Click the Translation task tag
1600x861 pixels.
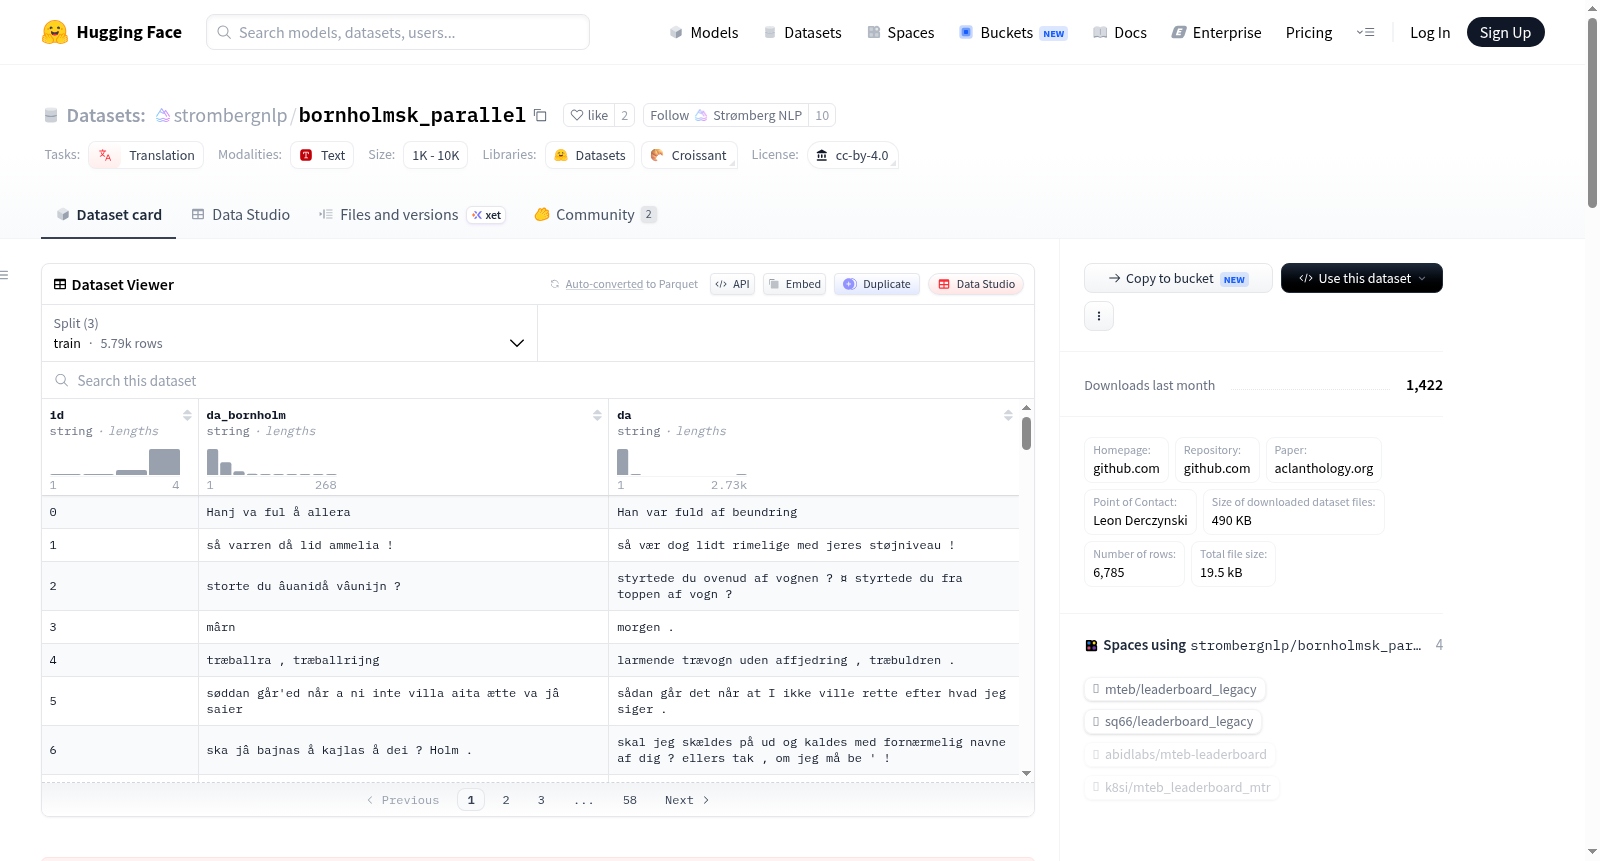[x=146, y=155]
